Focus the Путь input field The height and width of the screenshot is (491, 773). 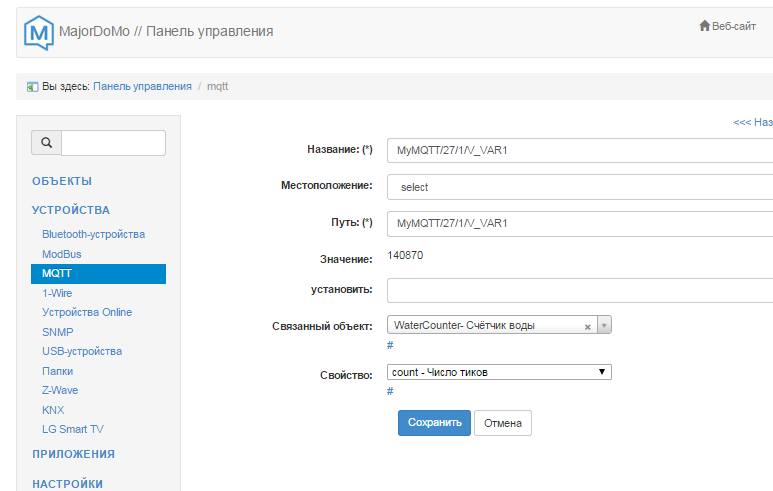coord(580,223)
